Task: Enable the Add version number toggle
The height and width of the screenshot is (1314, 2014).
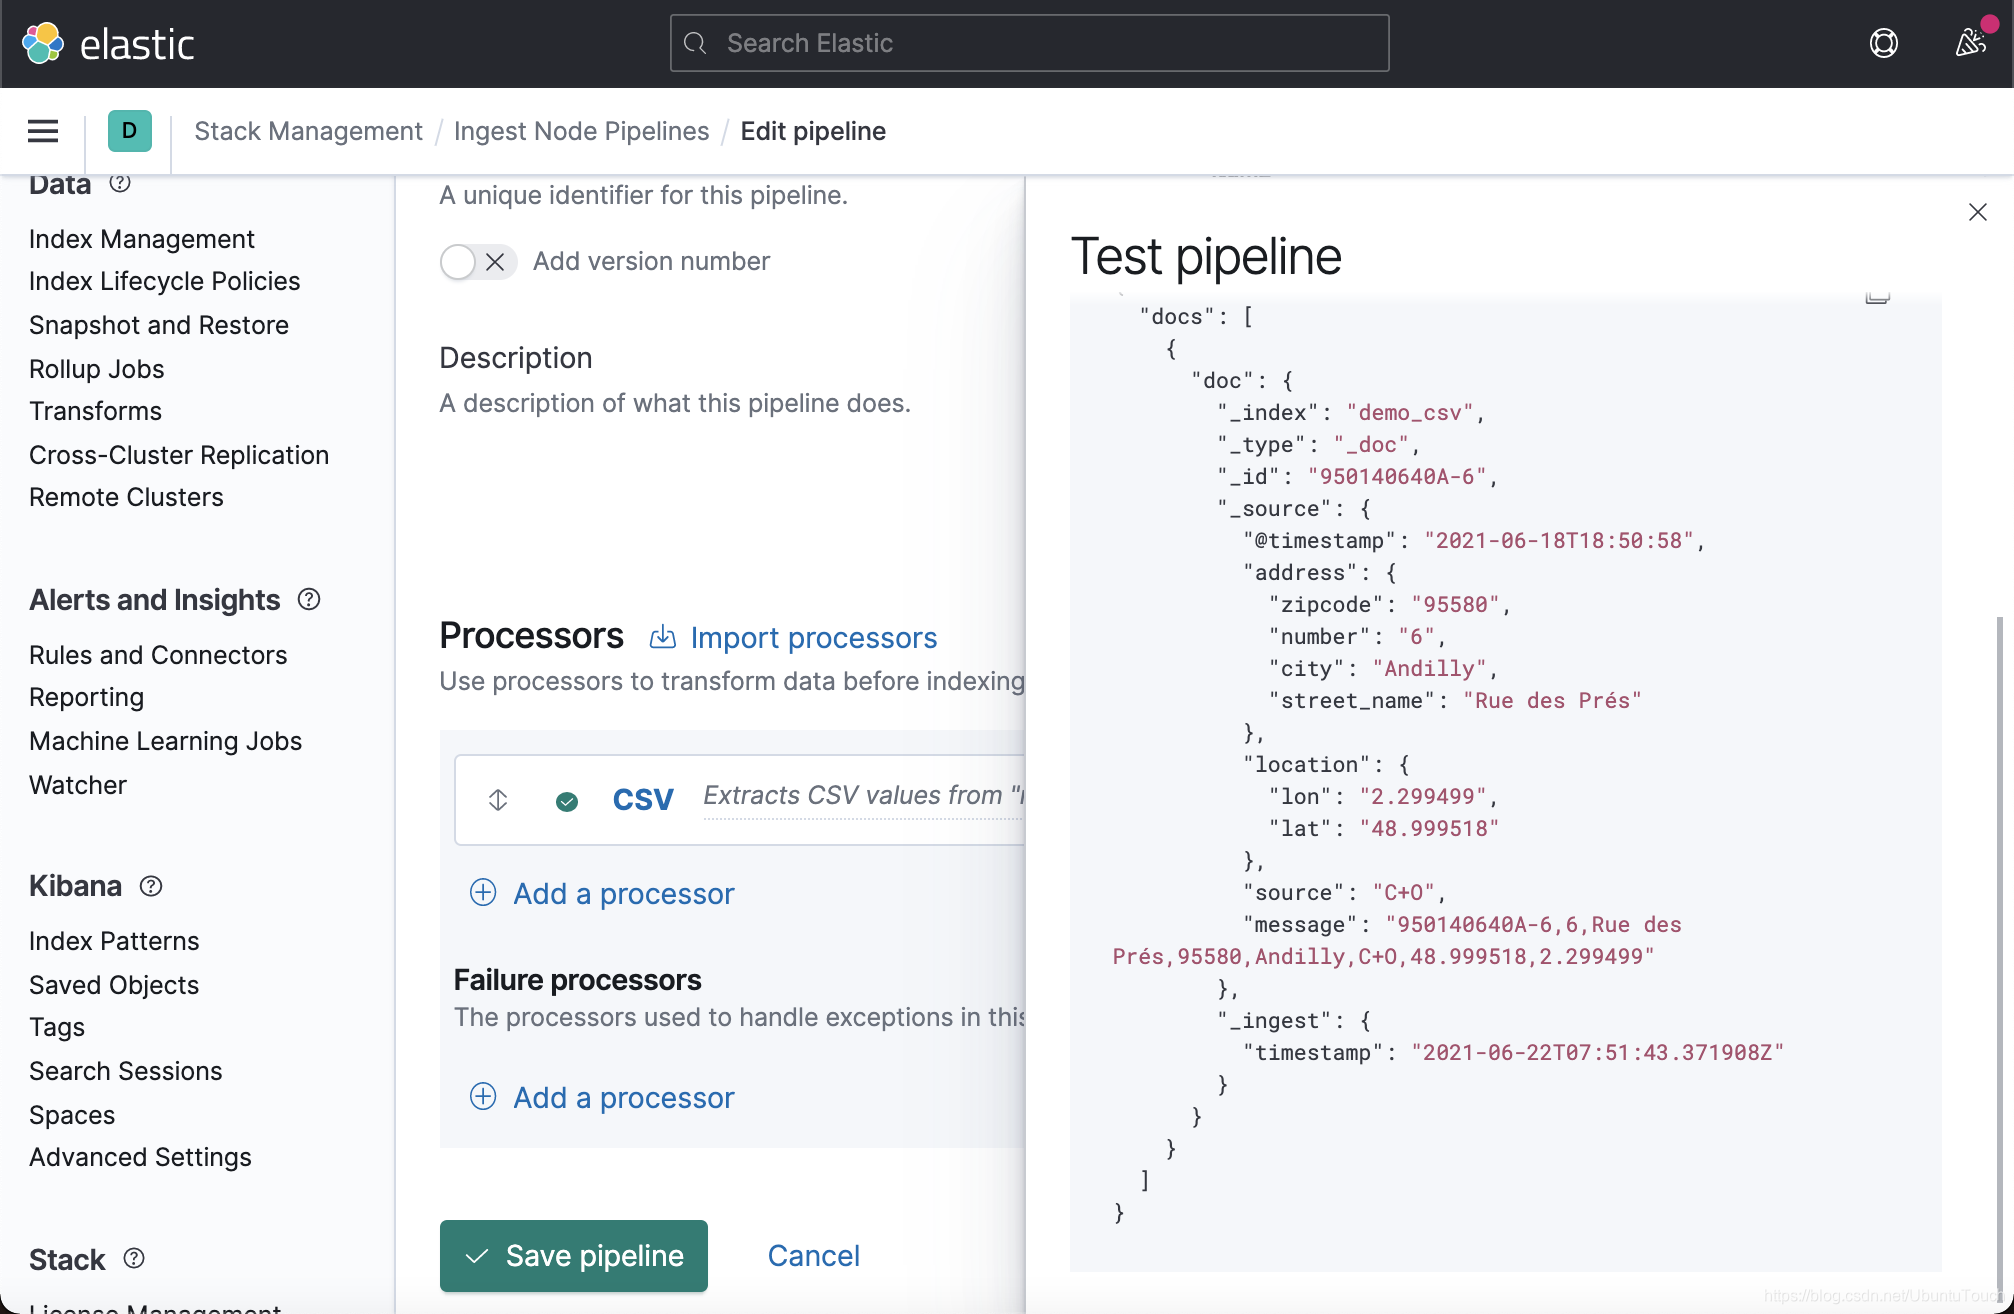Action: point(458,261)
